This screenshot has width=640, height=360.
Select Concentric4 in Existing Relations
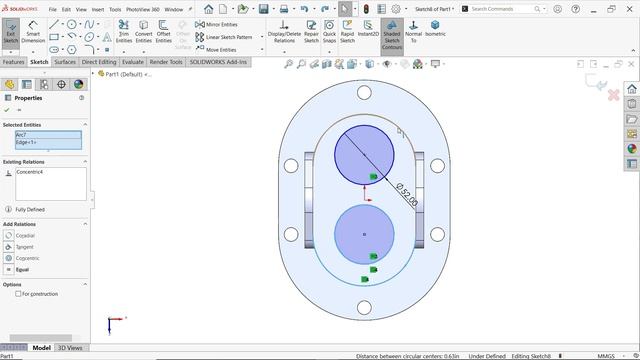(29, 172)
